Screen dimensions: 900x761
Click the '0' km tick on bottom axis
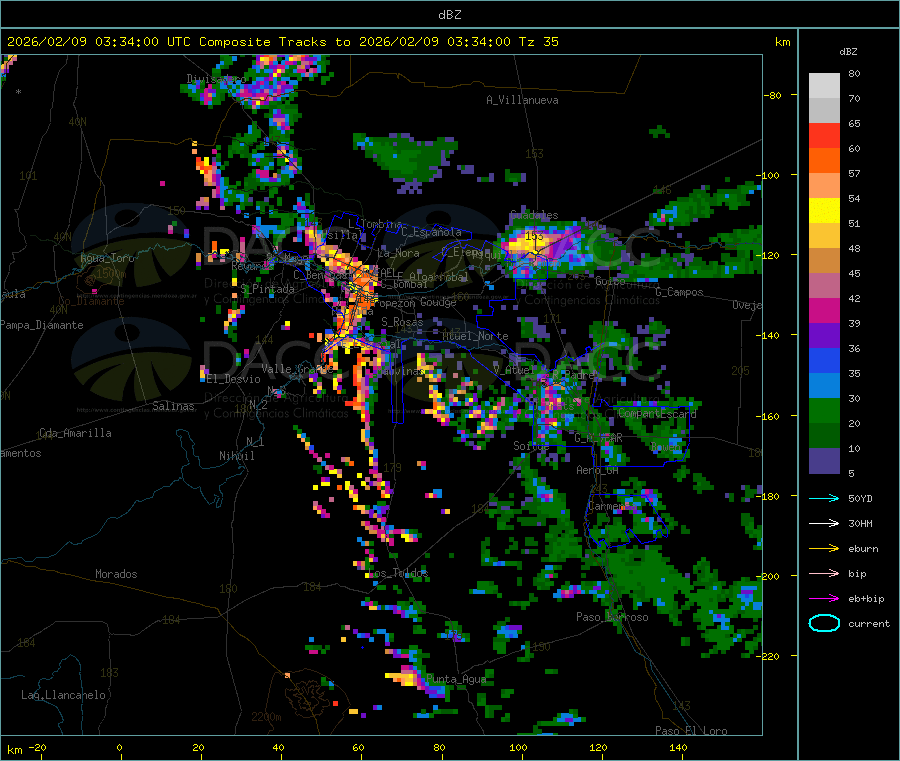tap(119, 747)
